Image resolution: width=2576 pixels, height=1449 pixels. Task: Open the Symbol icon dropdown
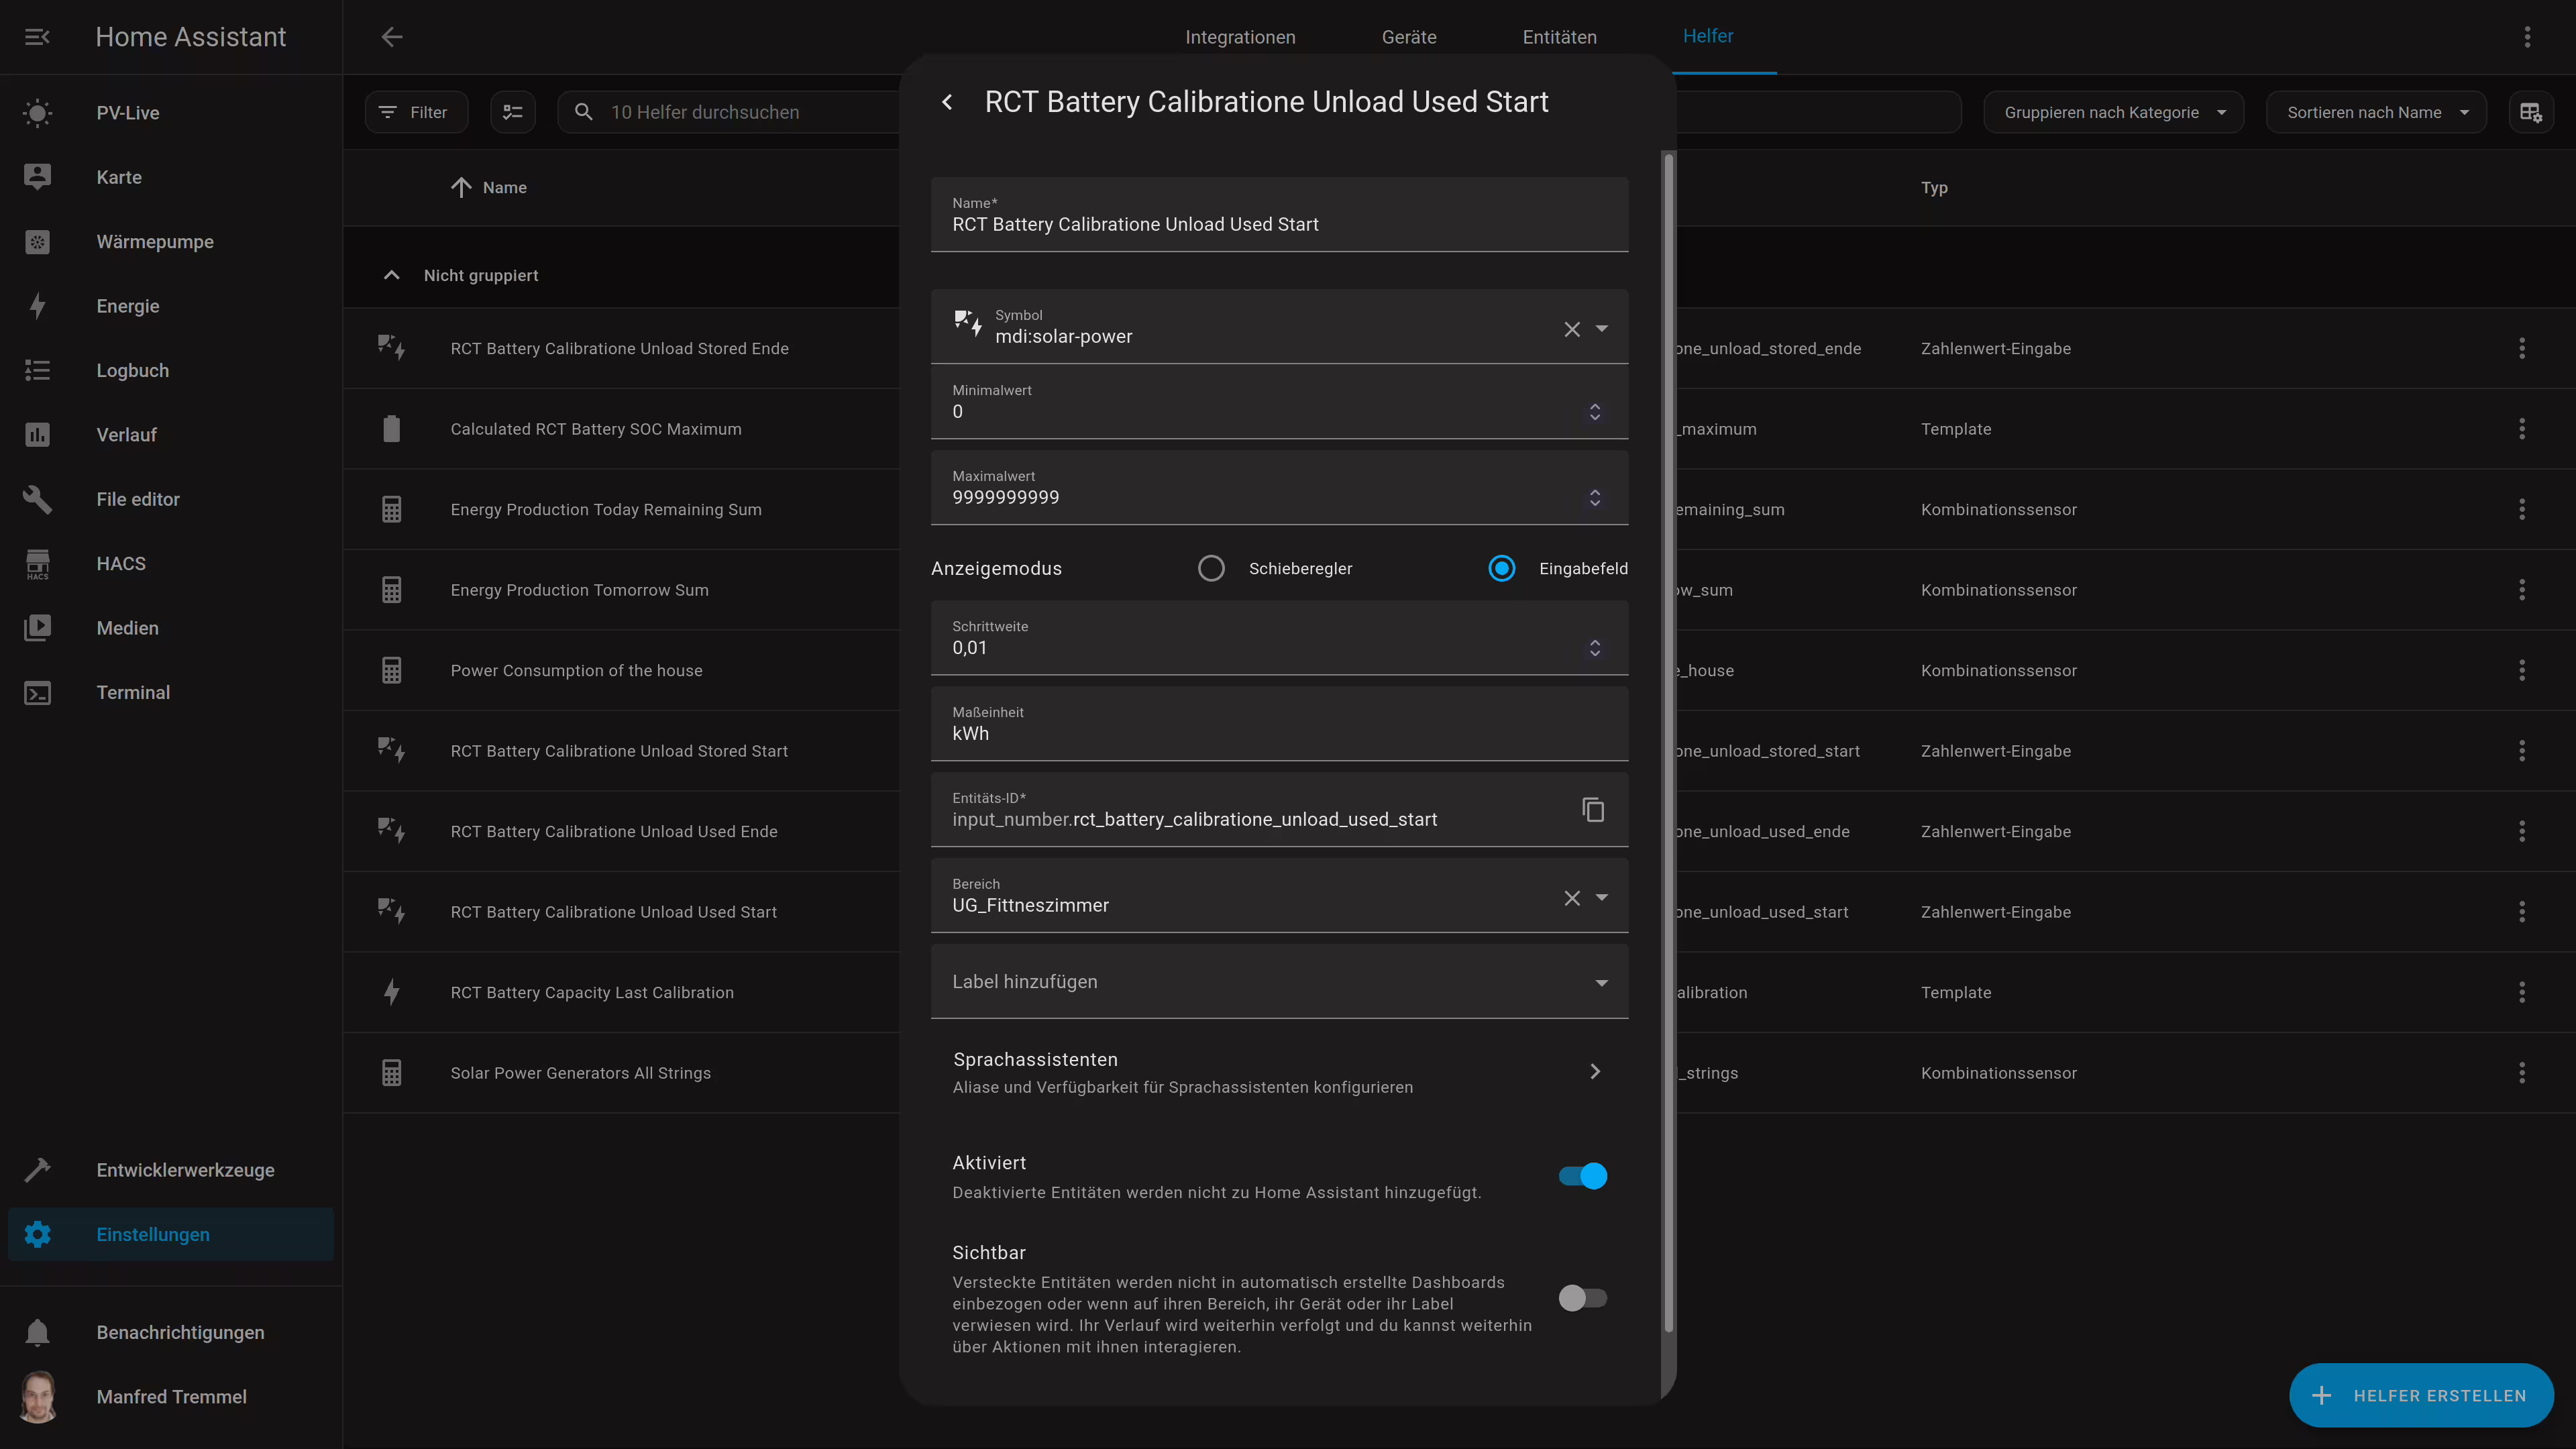(1602, 328)
